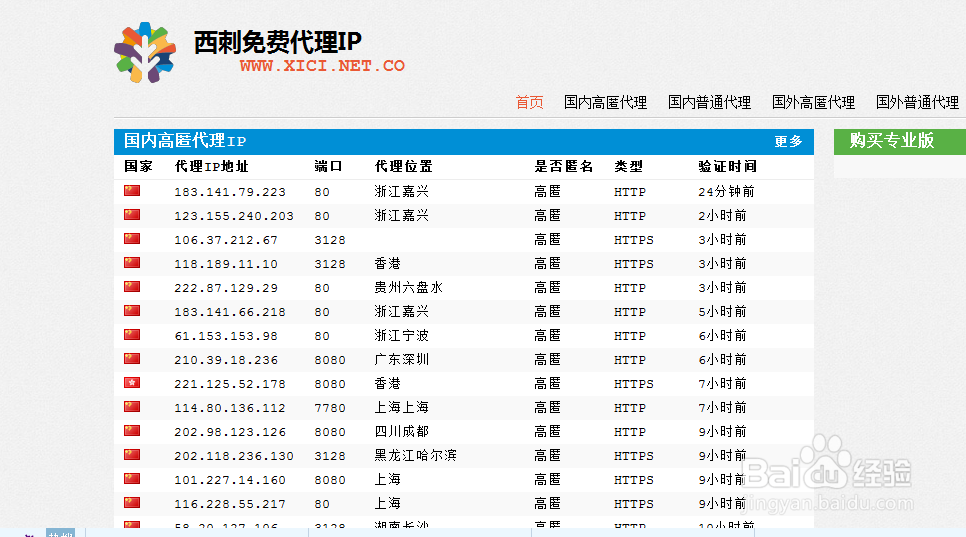Image resolution: width=966 pixels, height=537 pixels.
Task: Click location 上海上海
Action: (x=402, y=408)
